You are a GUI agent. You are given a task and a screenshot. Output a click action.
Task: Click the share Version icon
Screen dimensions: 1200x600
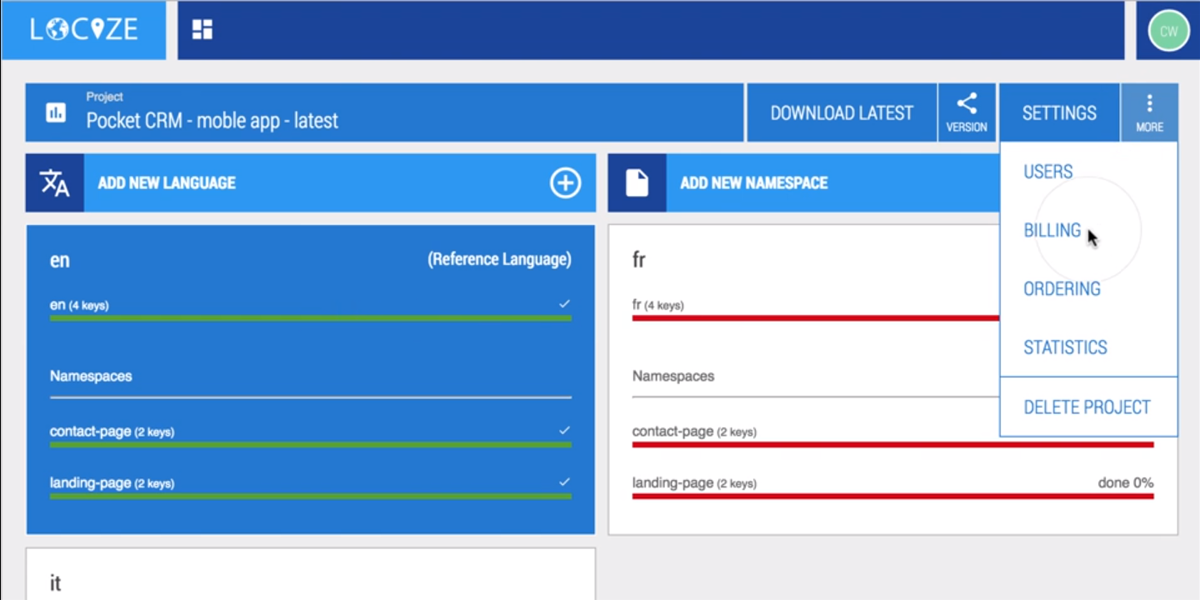click(x=966, y=112)
